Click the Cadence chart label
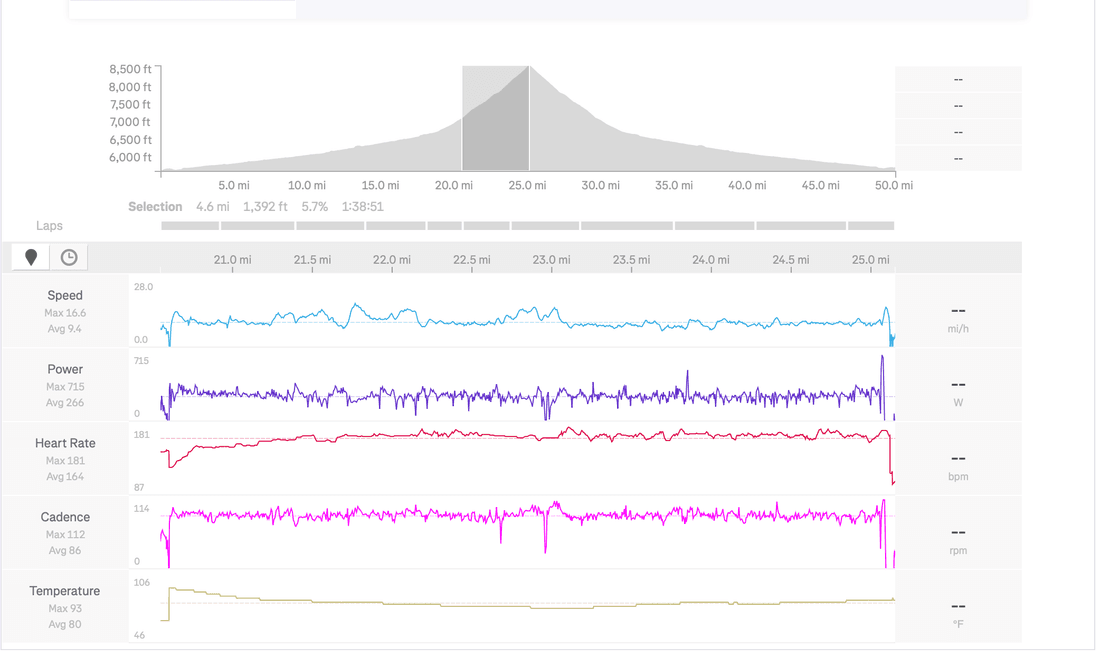This screenshot has height=651, width=1100. [x=65, y=517]
